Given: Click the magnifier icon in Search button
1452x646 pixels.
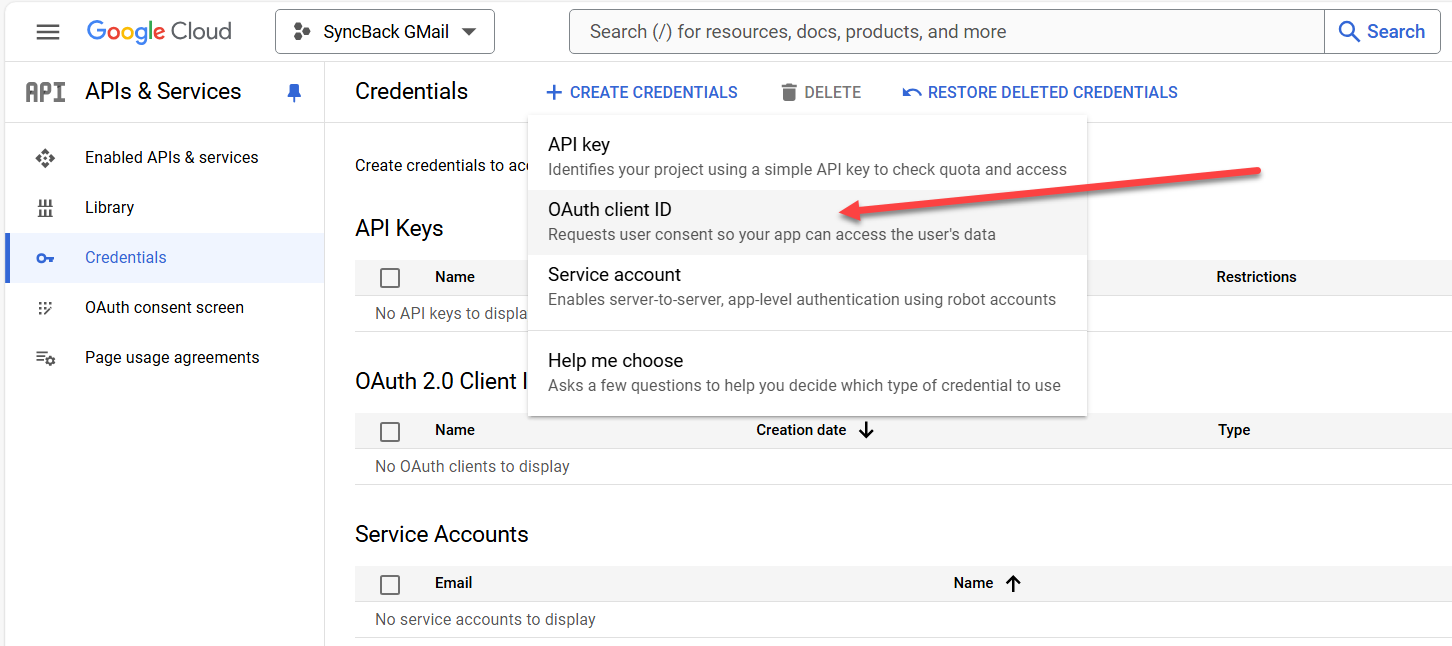Looking at the screenshot, I should 1349,32.
